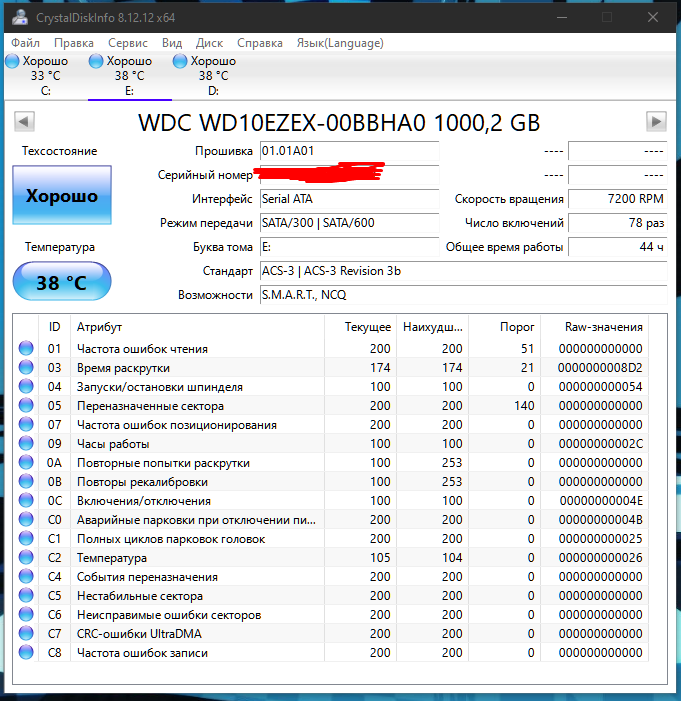
Task: Open the Язык(Language) menu
Action: click(x=340, y=43)
